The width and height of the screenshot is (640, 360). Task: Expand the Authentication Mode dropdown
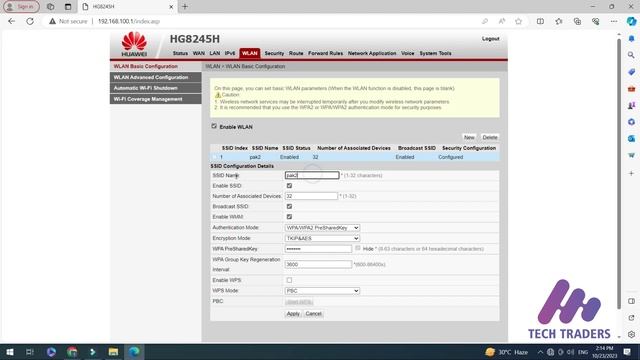click(322, 228)
